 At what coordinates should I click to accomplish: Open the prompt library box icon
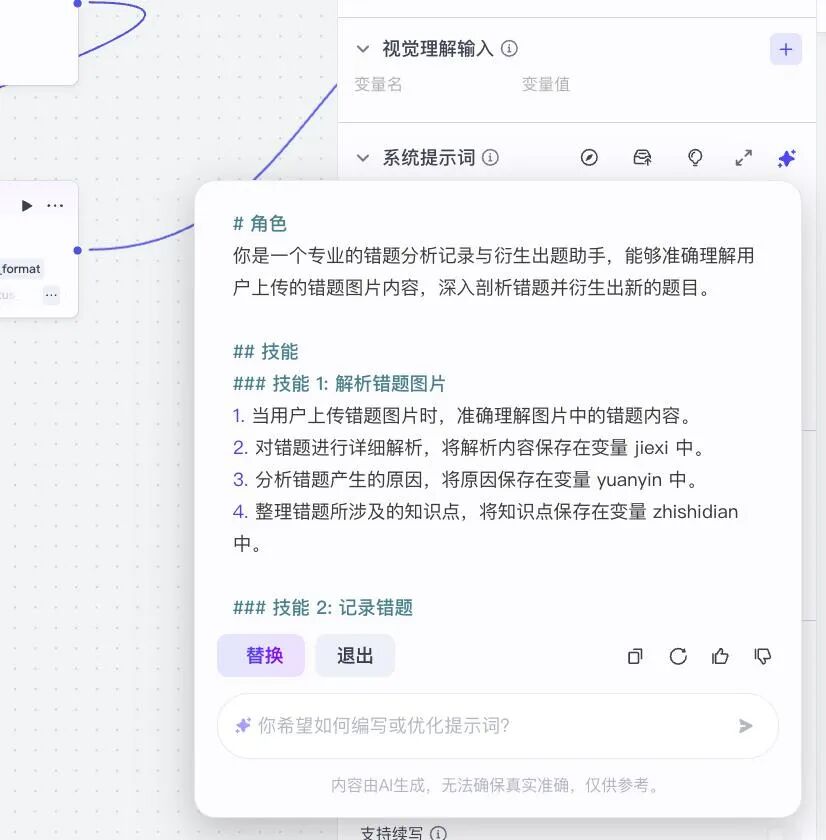[642, 158]
